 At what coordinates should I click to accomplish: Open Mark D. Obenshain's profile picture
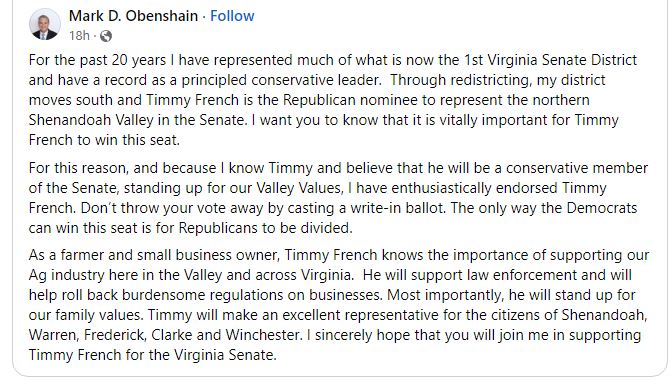[x=45, y=24]
